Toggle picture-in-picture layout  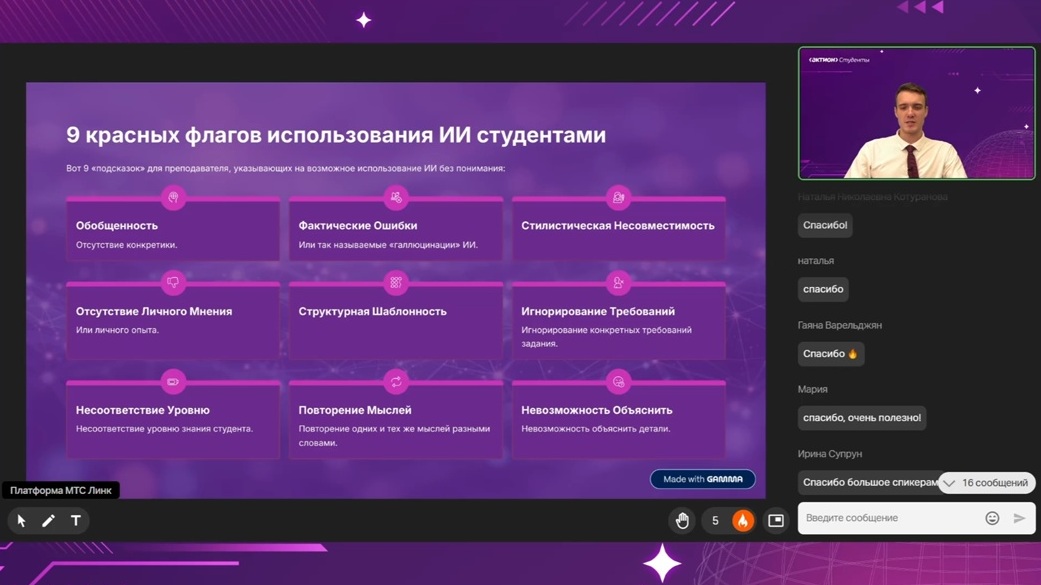point(776,521)
